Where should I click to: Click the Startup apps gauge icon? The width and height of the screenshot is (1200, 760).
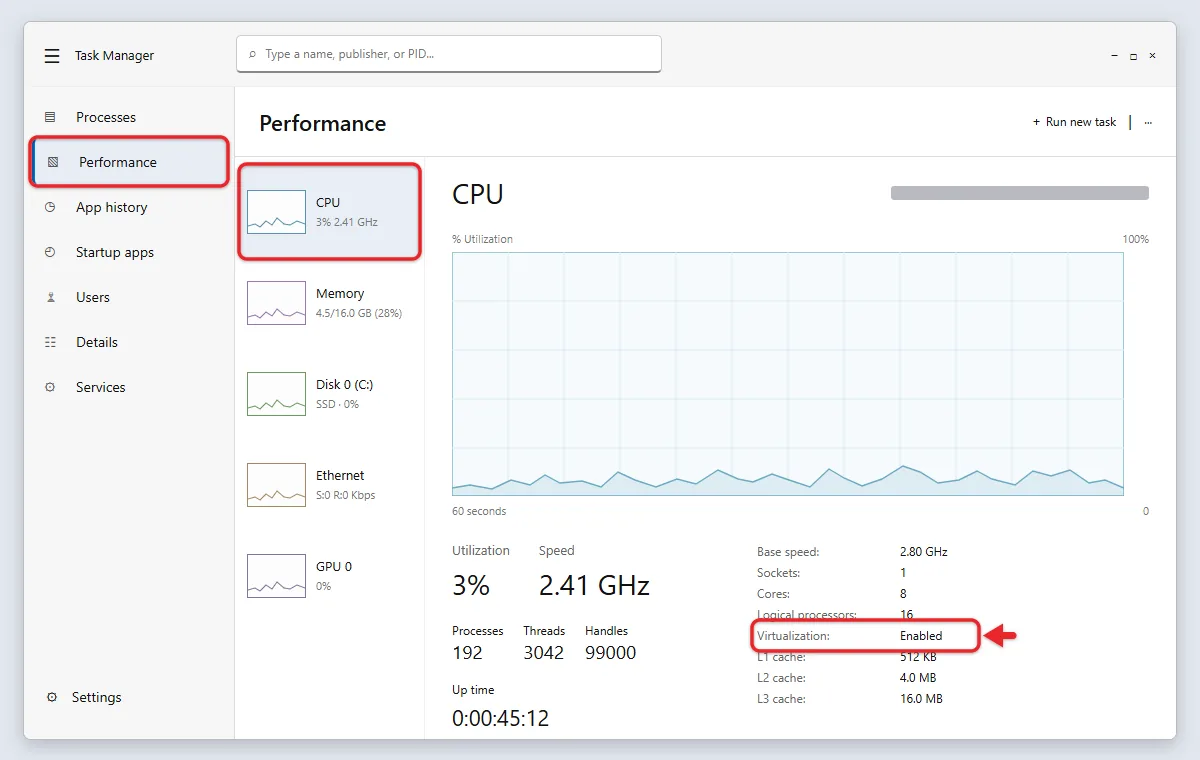point(50,252)
